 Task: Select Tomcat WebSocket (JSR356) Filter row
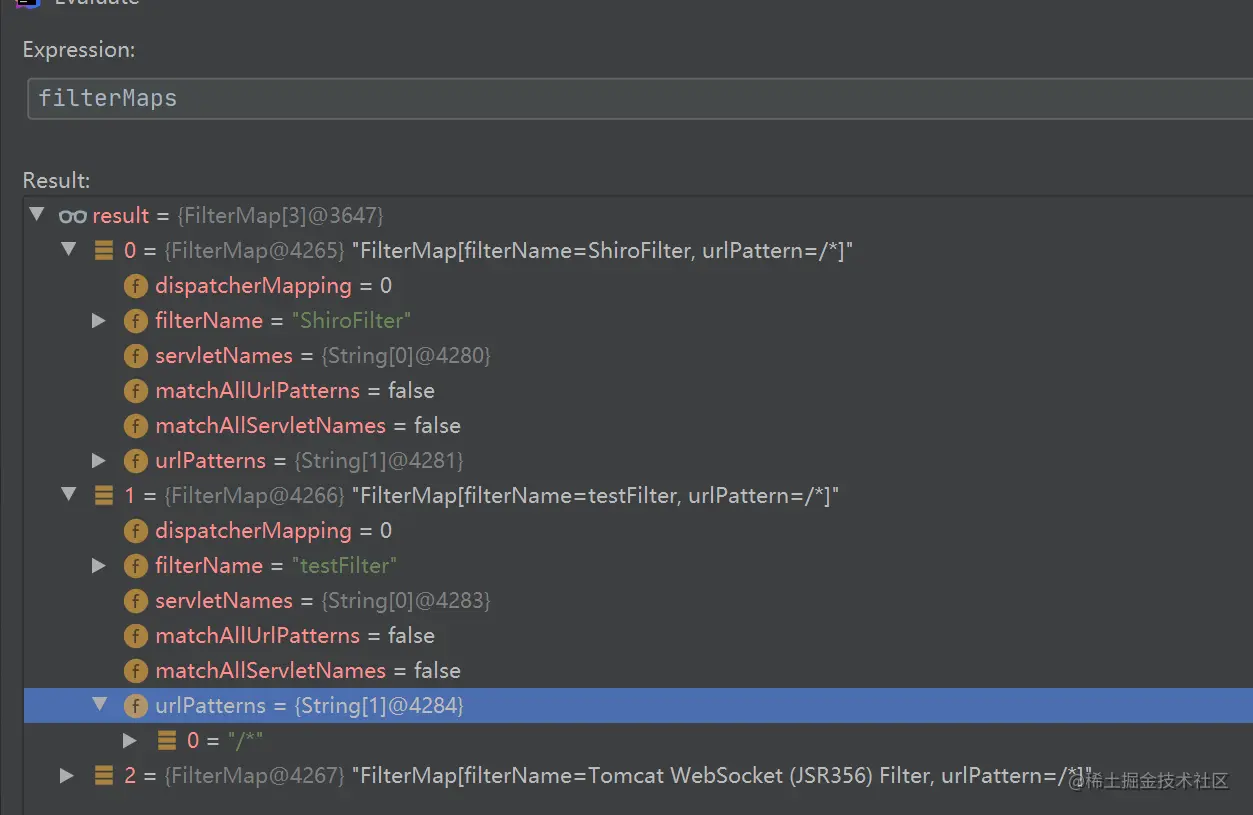[638, 775]
